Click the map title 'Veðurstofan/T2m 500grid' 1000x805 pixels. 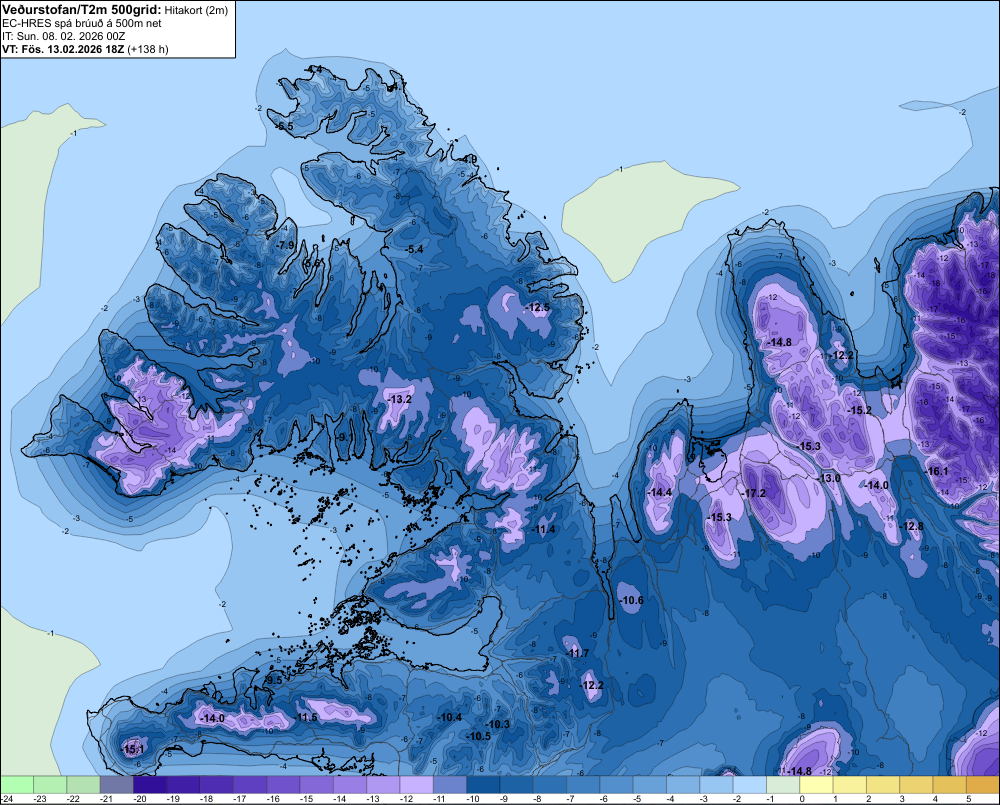pyautogui.click(x=82, y=10)
